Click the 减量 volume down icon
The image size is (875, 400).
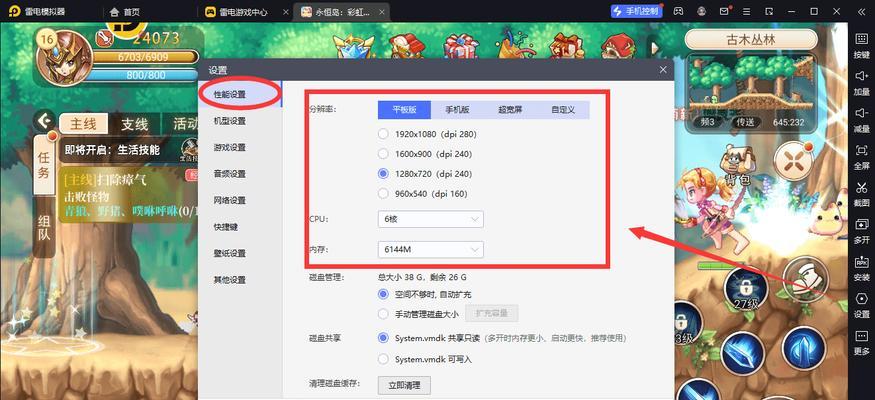(861, 113)
